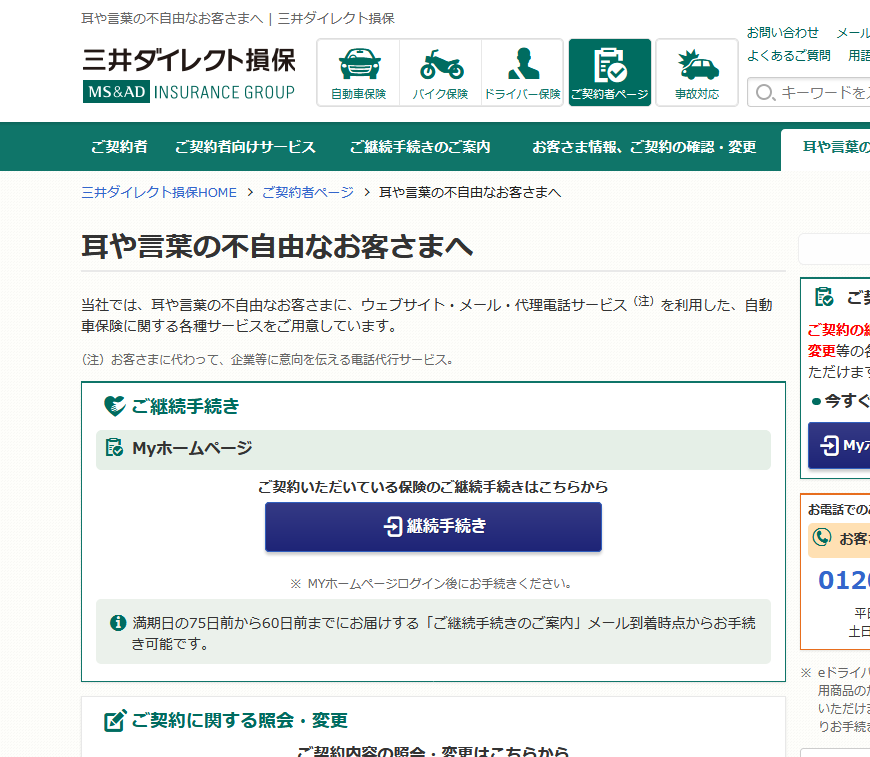
Task: Click the note ※ MYホームページログイン後にお手続きください。
Action: coord(432,584)
